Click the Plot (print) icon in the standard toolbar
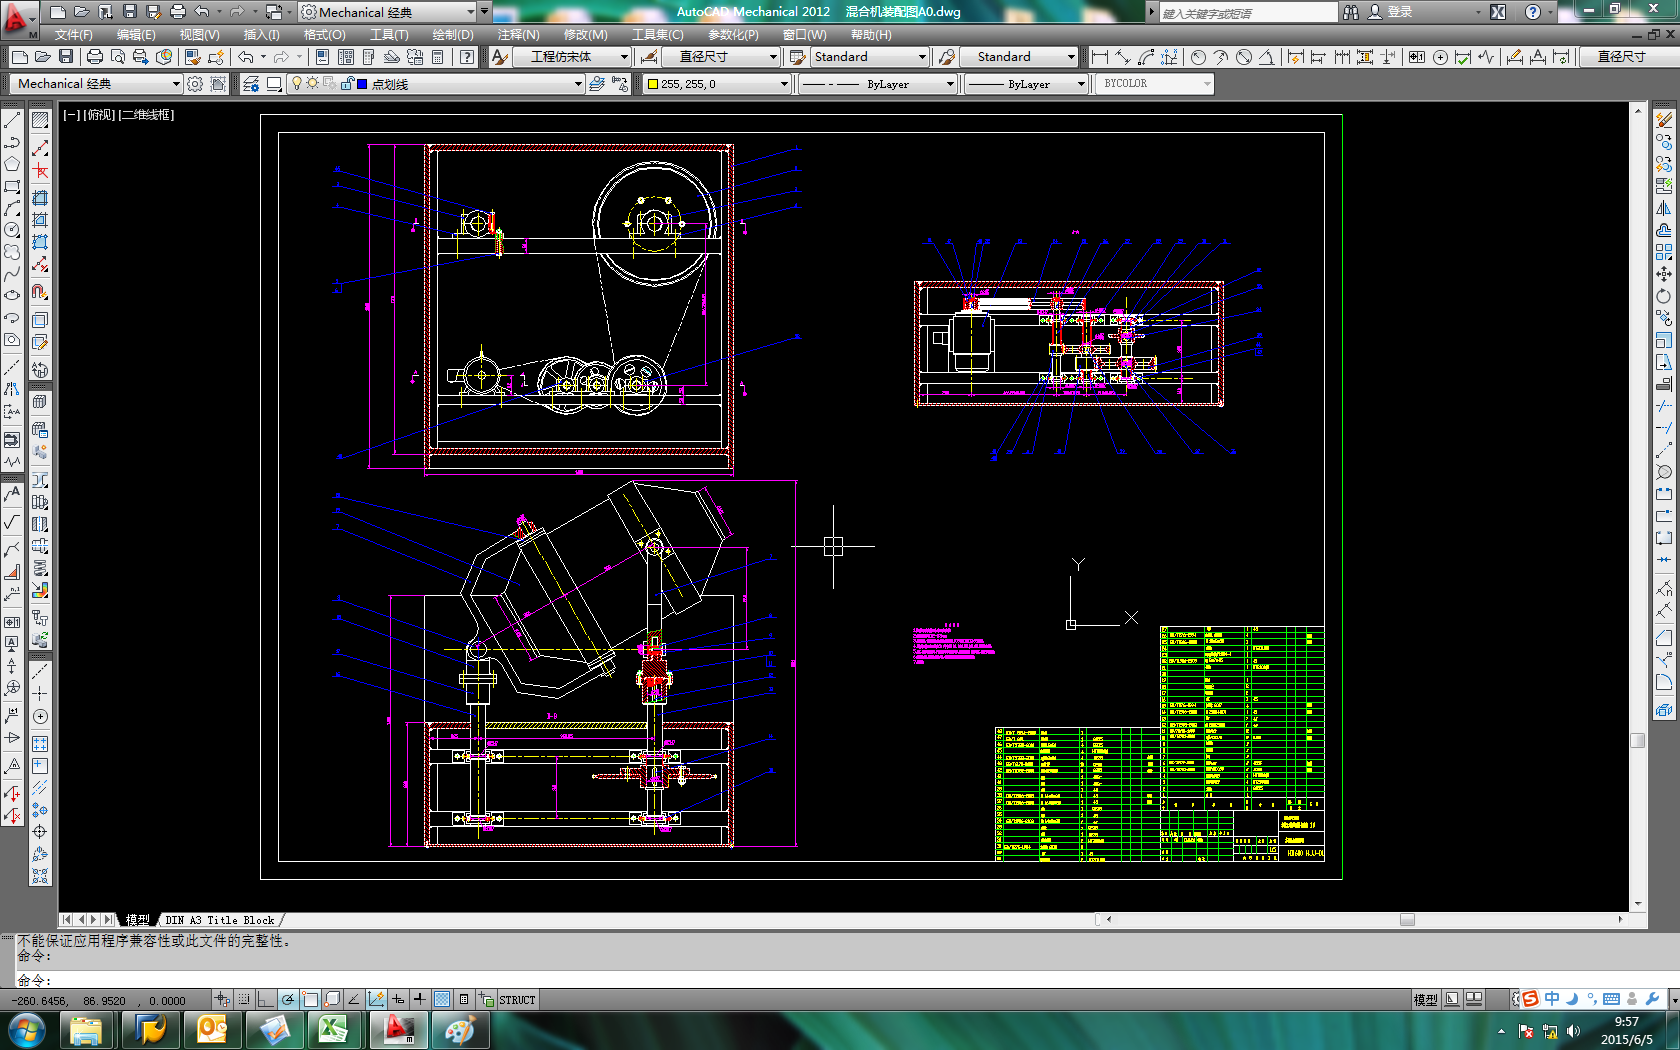 pyautogui.click(x=94, y=57)
